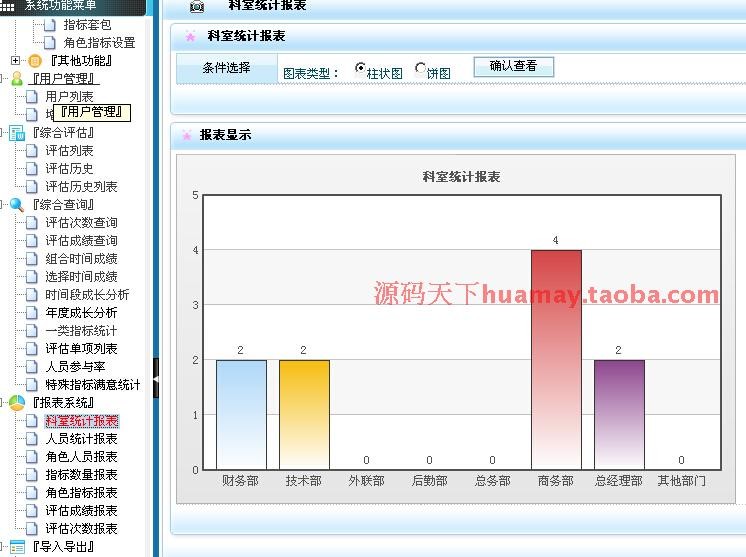Image resolution: width=746 pixels, height=557 pixels.
Task: Click the page icon next to 评估列表
Action: pos(32,151)
